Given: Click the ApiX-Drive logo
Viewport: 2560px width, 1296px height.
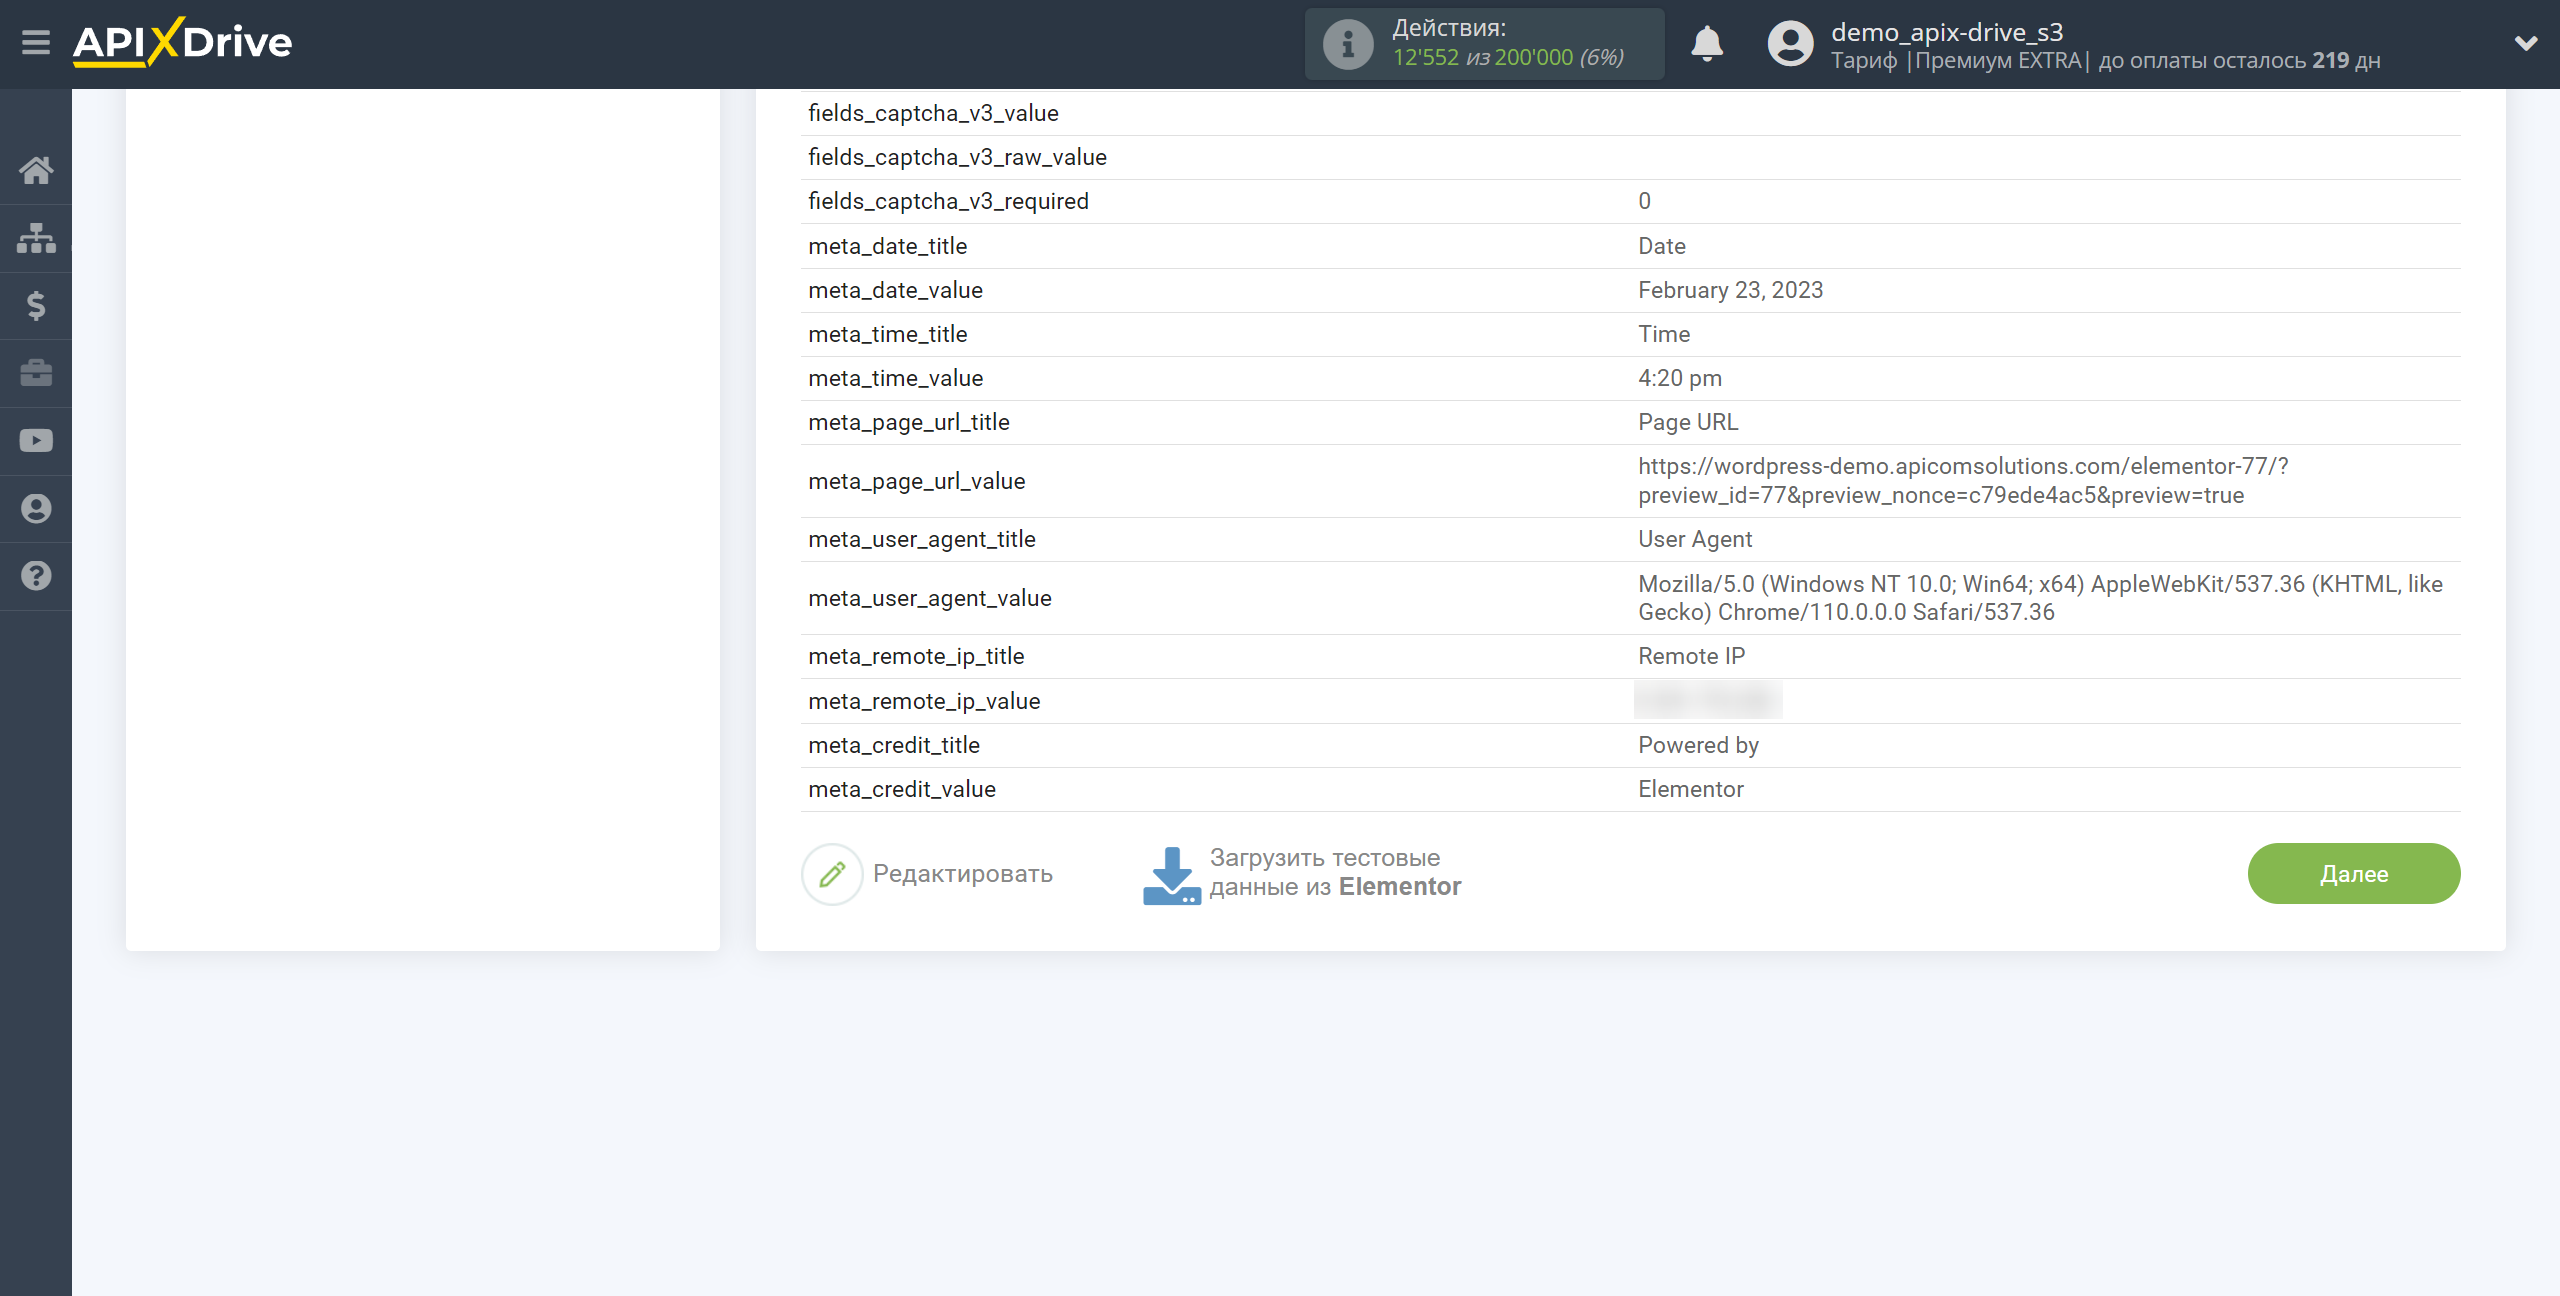Looking at the screenshot, I should pyautogui.click(x=182, y=42).
